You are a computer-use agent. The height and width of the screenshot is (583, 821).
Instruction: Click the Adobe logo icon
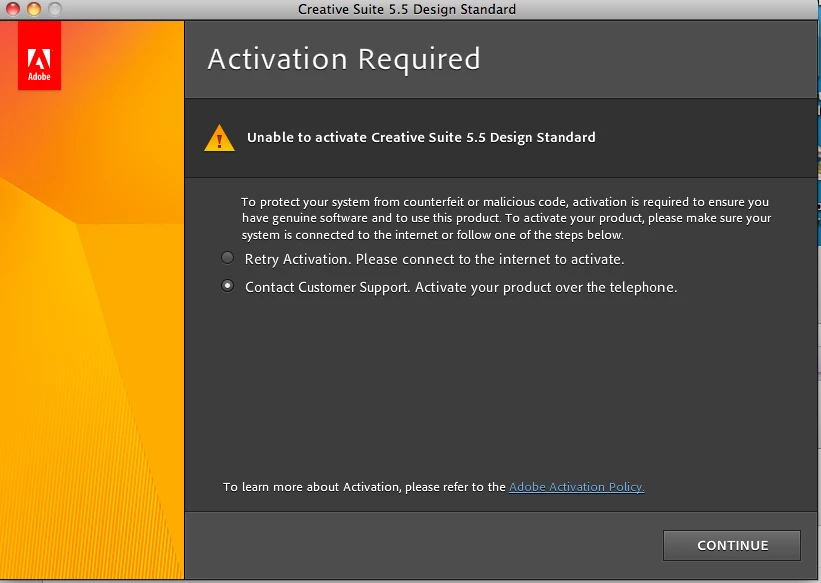[x=39, y=56]
